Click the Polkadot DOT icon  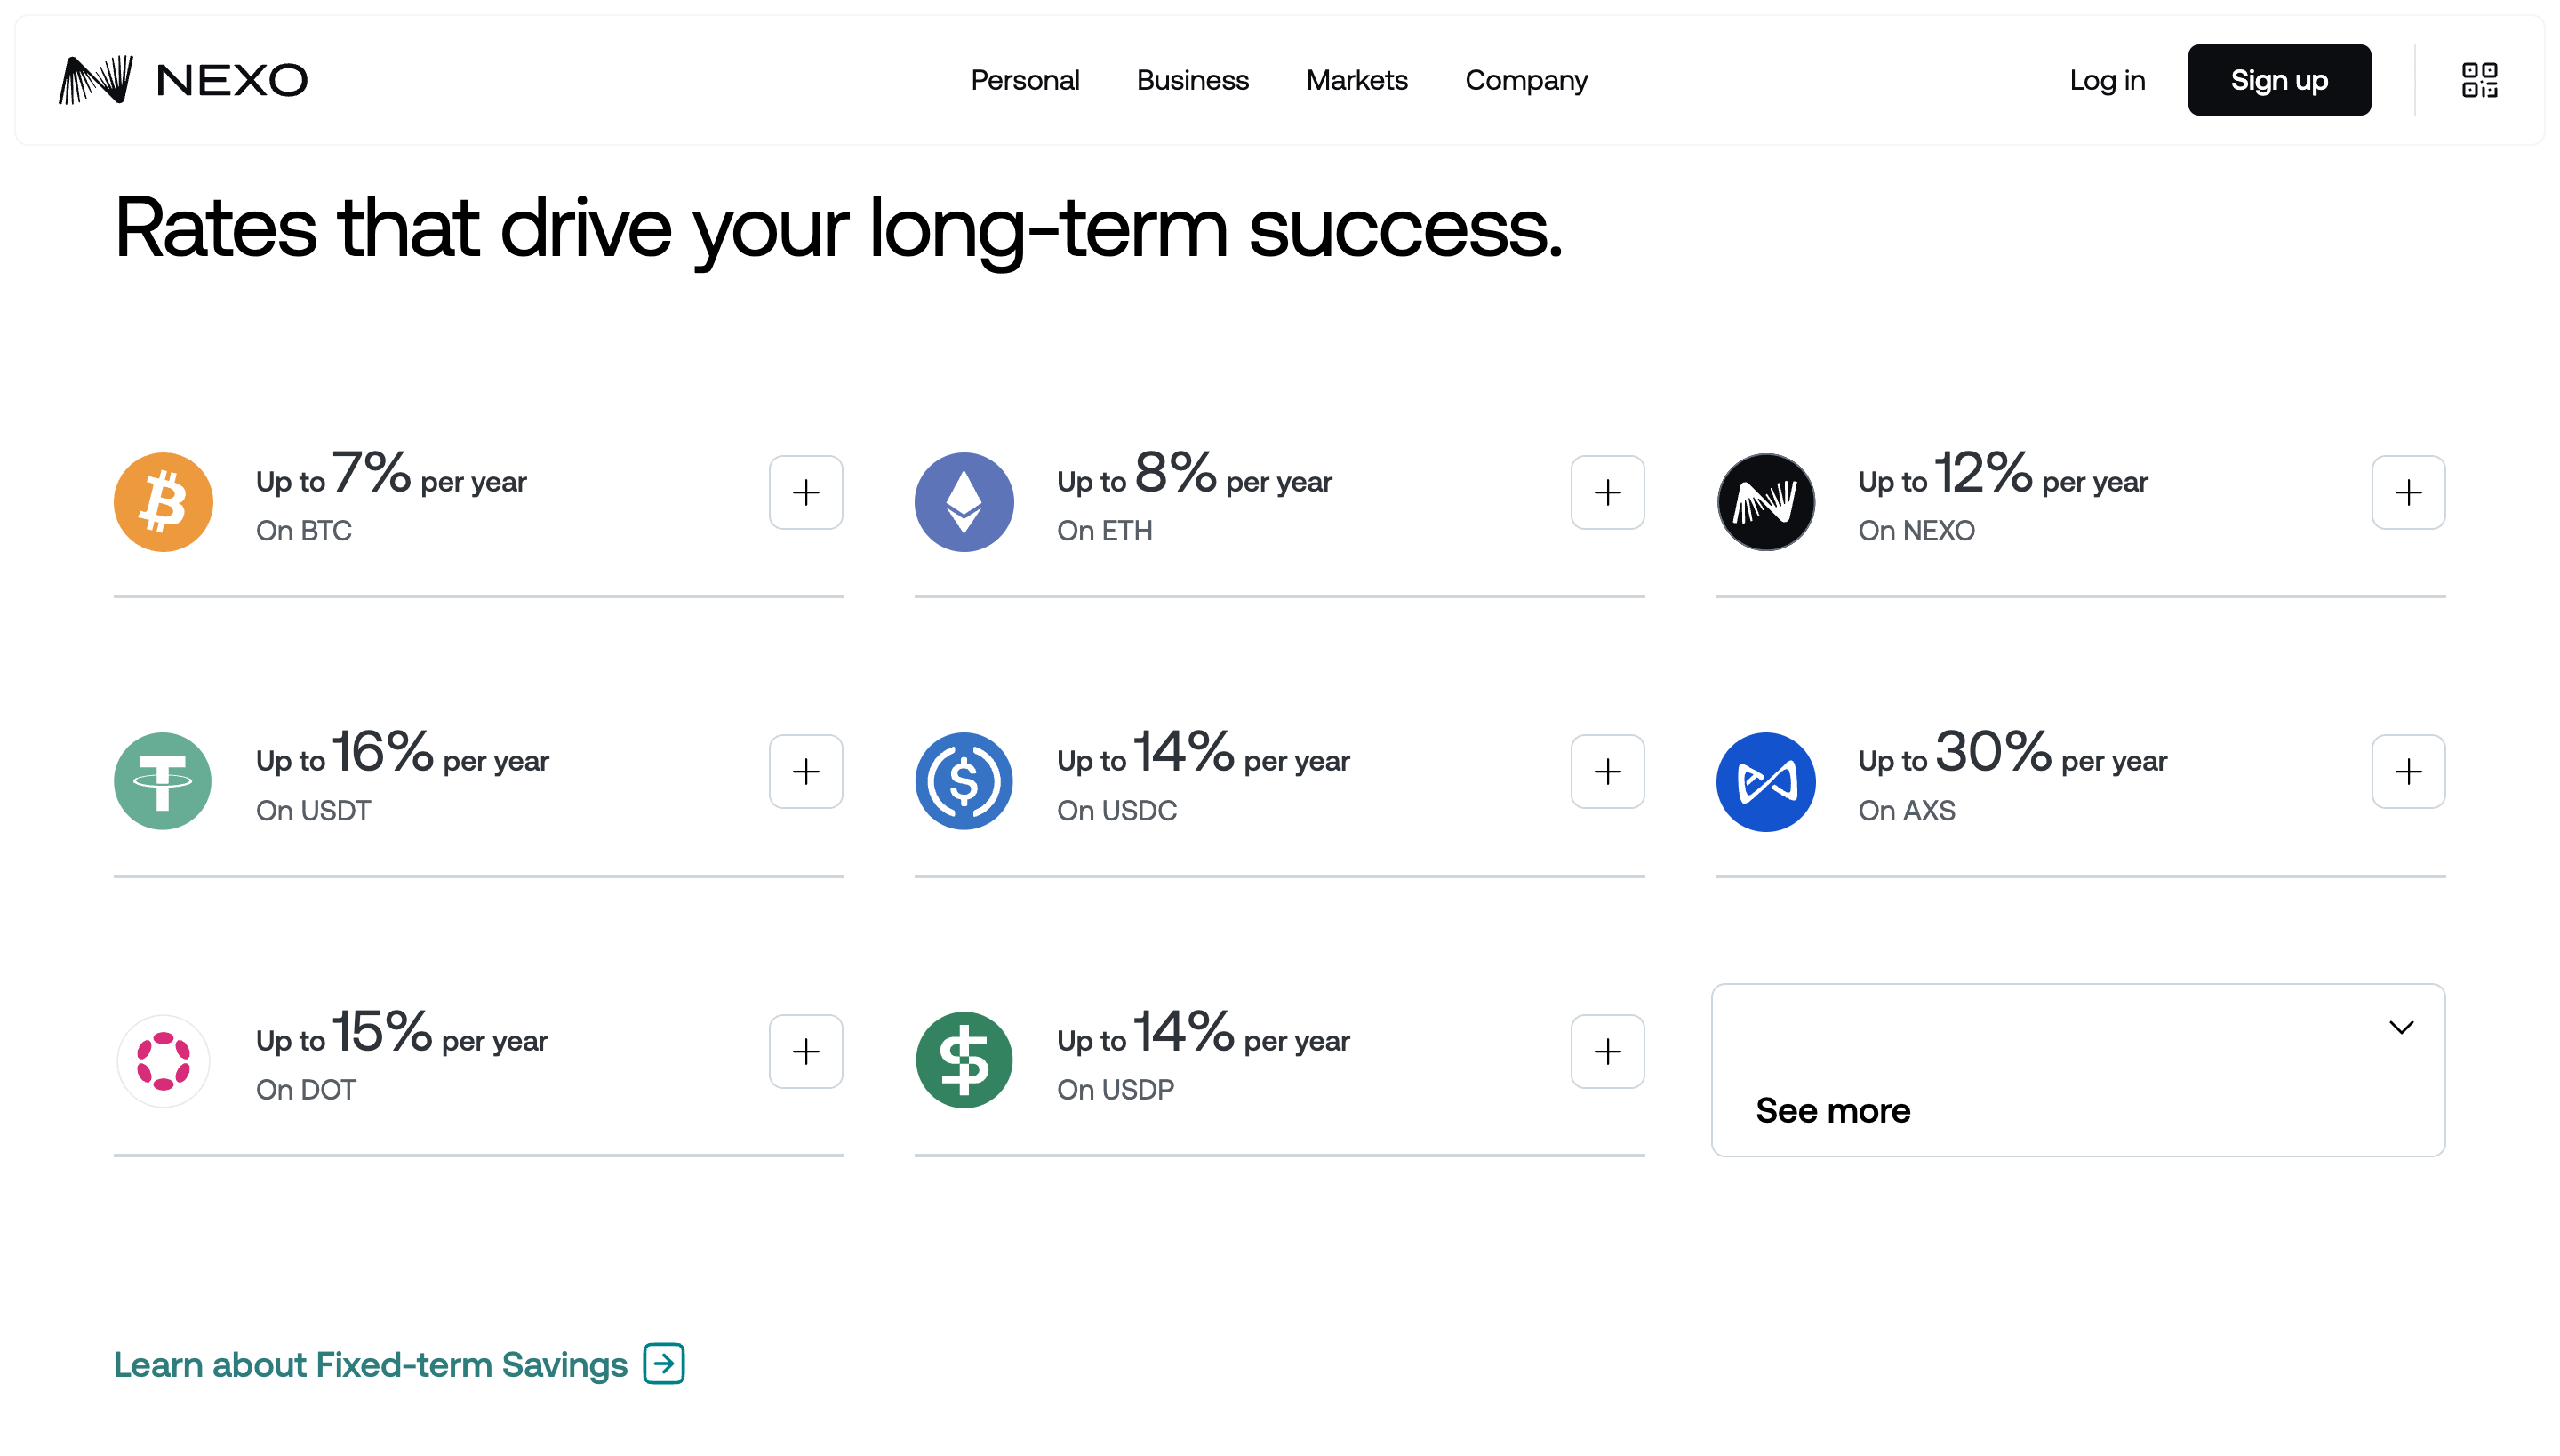click(163, 1060)
